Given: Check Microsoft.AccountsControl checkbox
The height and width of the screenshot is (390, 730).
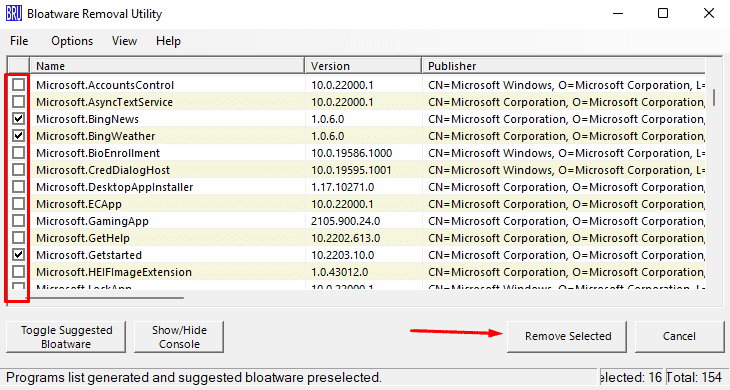Looking at the screenshot, I should click(x=19, y=85).
